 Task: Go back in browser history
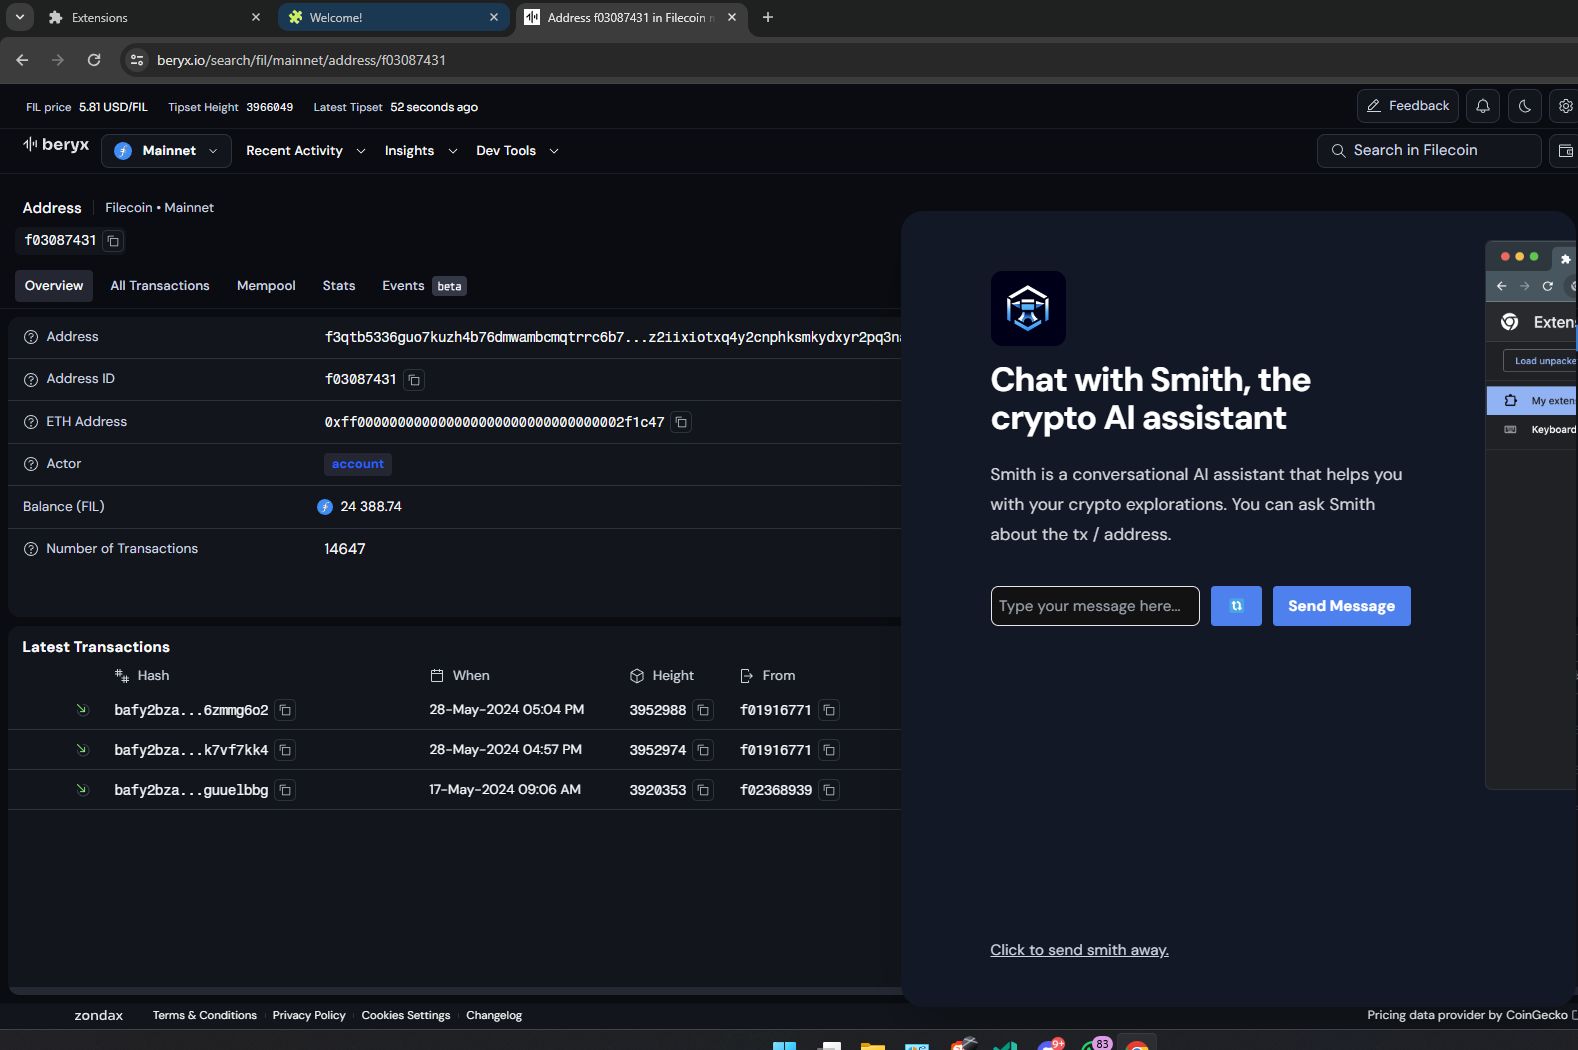tap(22, 60)
